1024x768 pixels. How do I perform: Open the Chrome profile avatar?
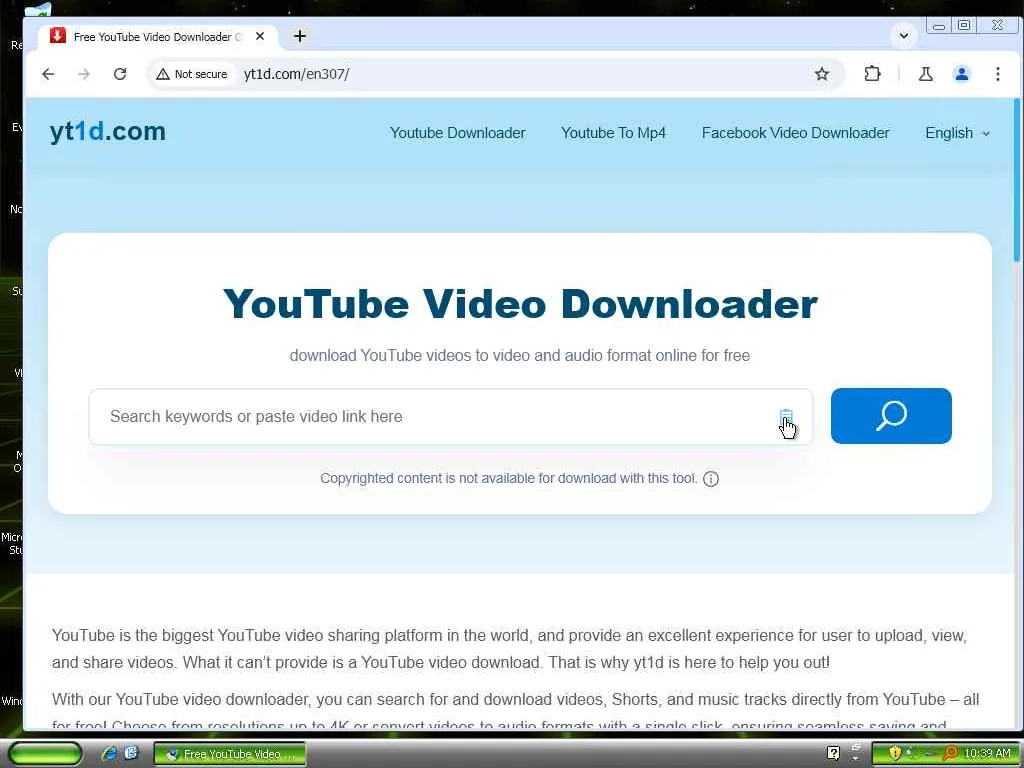[961, 74]
